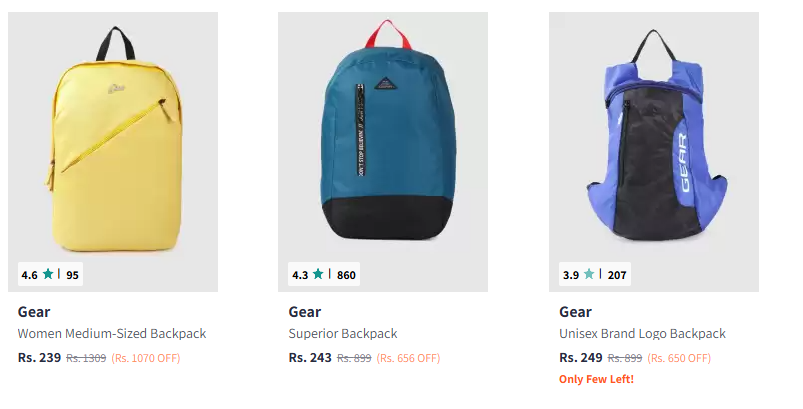Image resolution: width=803 pixels, height=409 pixels.
Task: Click the Rs. 239 price
Action: [x=39, y=357]
